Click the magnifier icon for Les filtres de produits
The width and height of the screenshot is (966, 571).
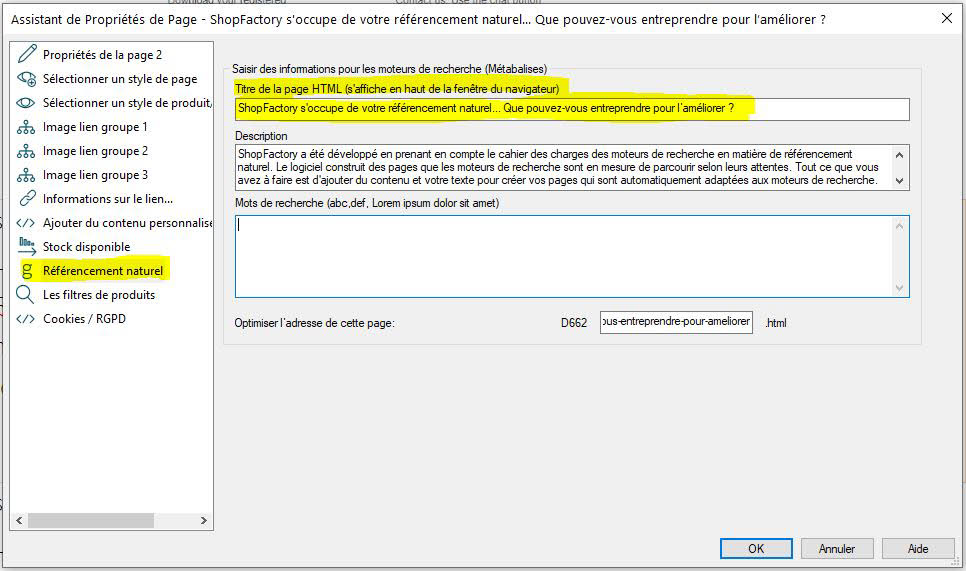27,295
